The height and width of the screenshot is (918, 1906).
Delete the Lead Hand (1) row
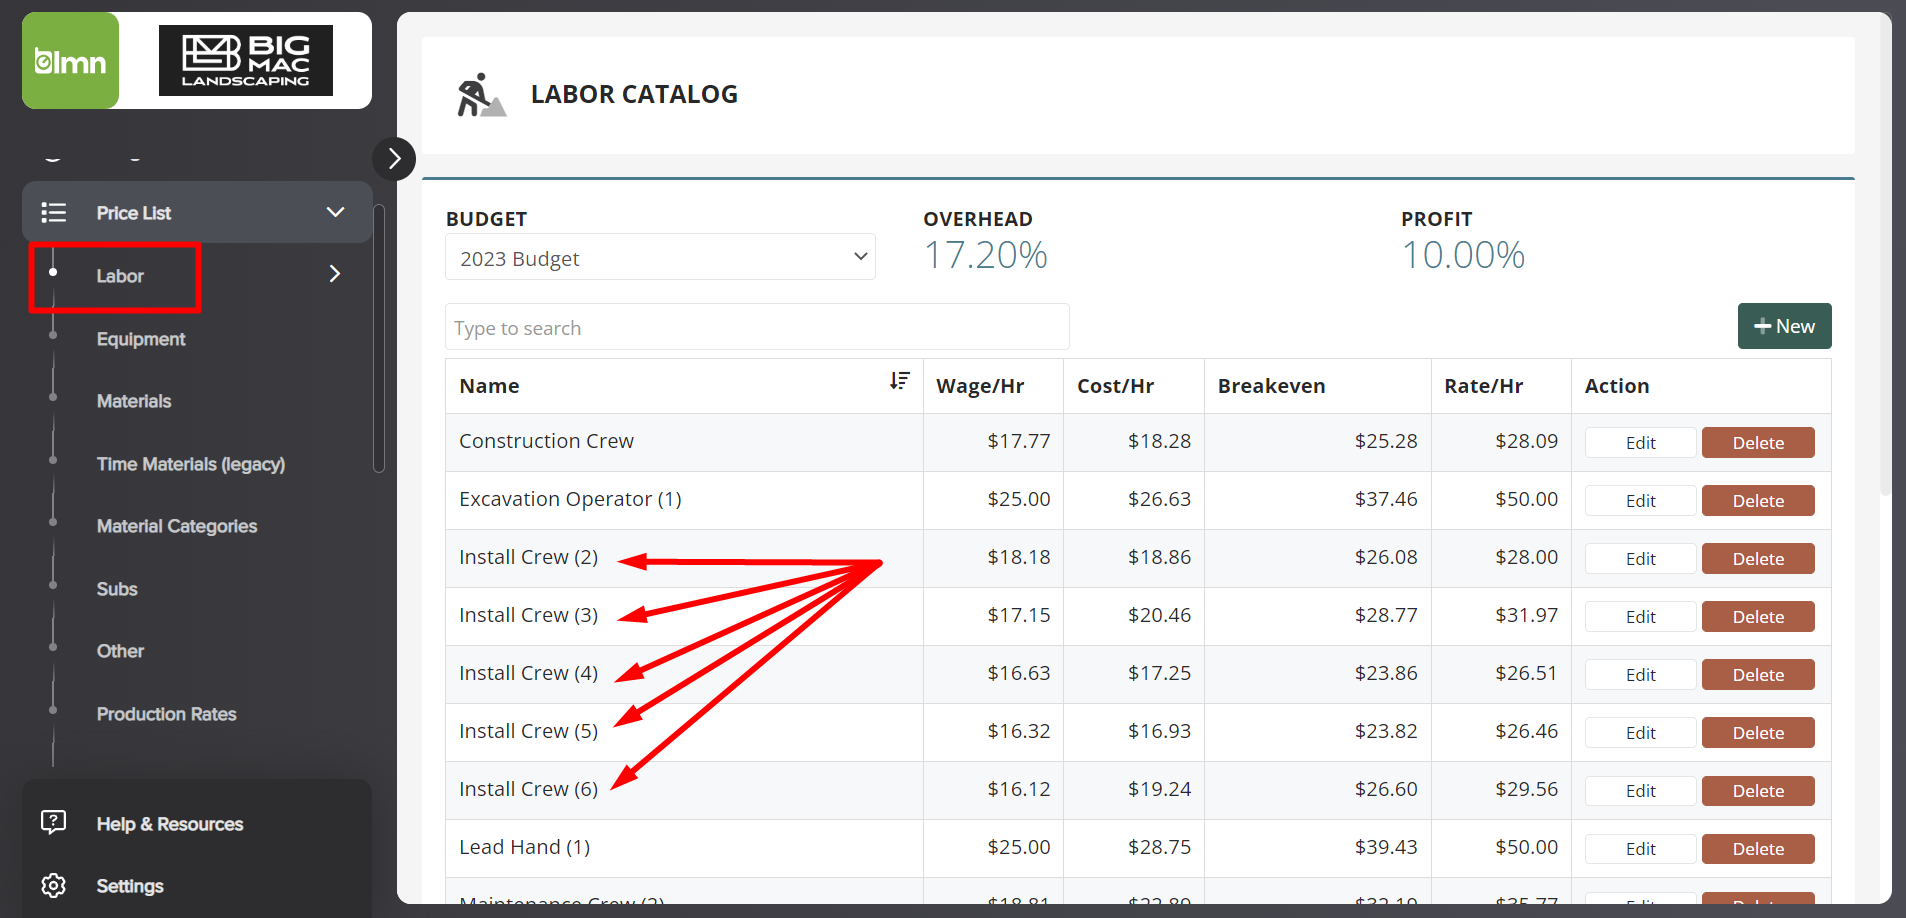pyautogui.click(x=1758, y=849)
